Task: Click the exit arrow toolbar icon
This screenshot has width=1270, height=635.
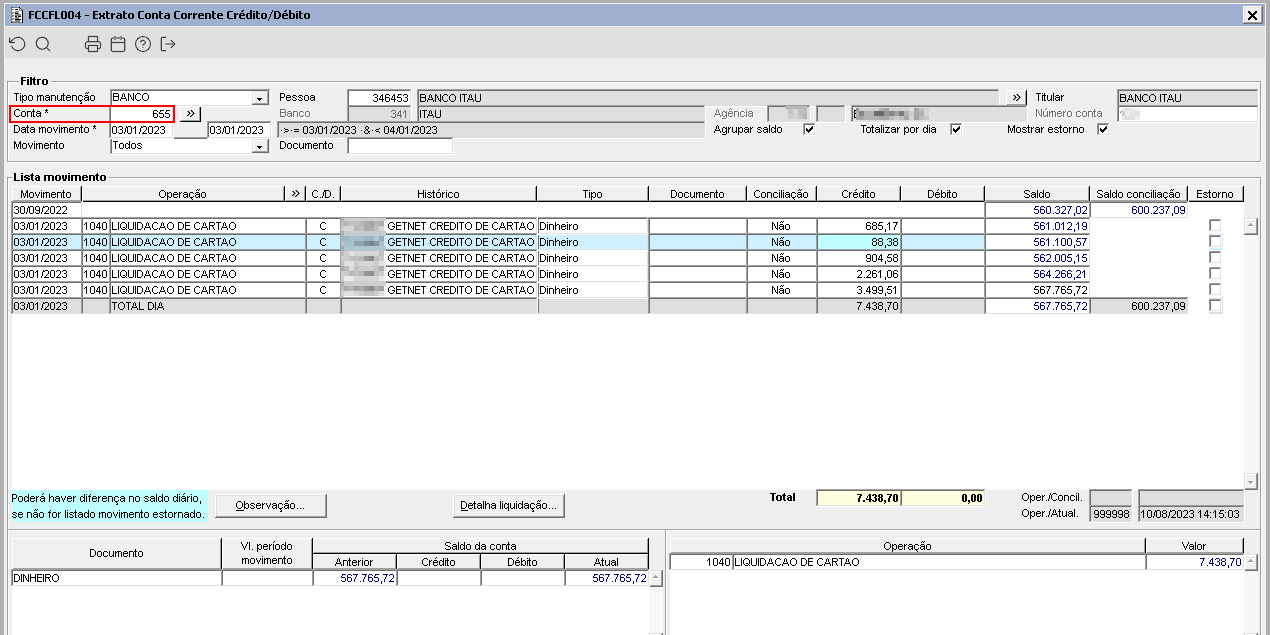Action: [168, 44]
